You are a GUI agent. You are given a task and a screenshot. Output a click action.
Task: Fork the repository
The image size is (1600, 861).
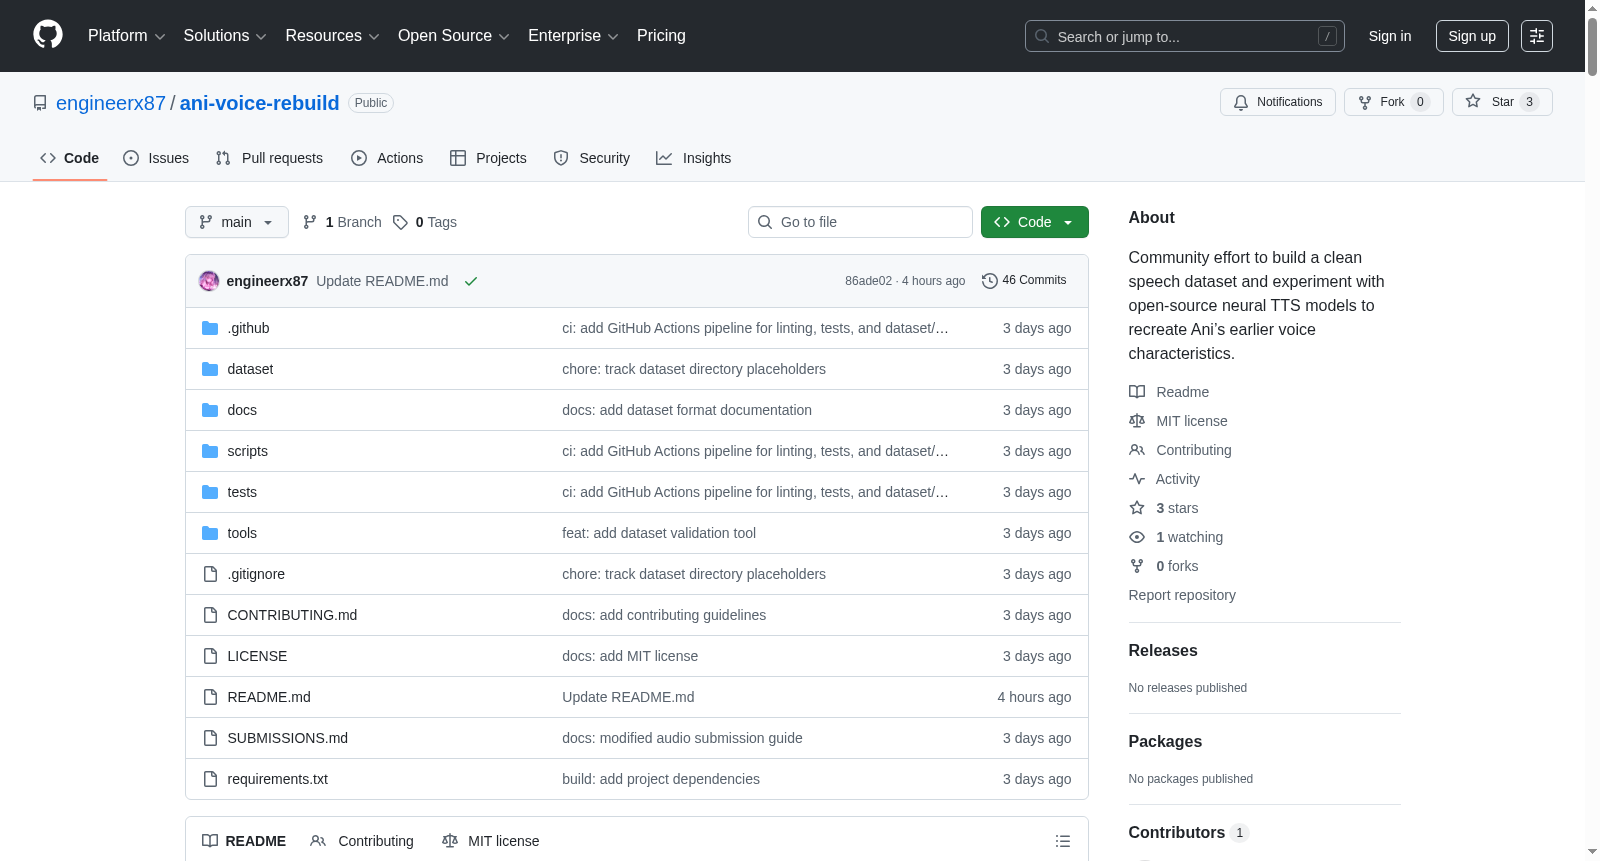point(1394,102)
